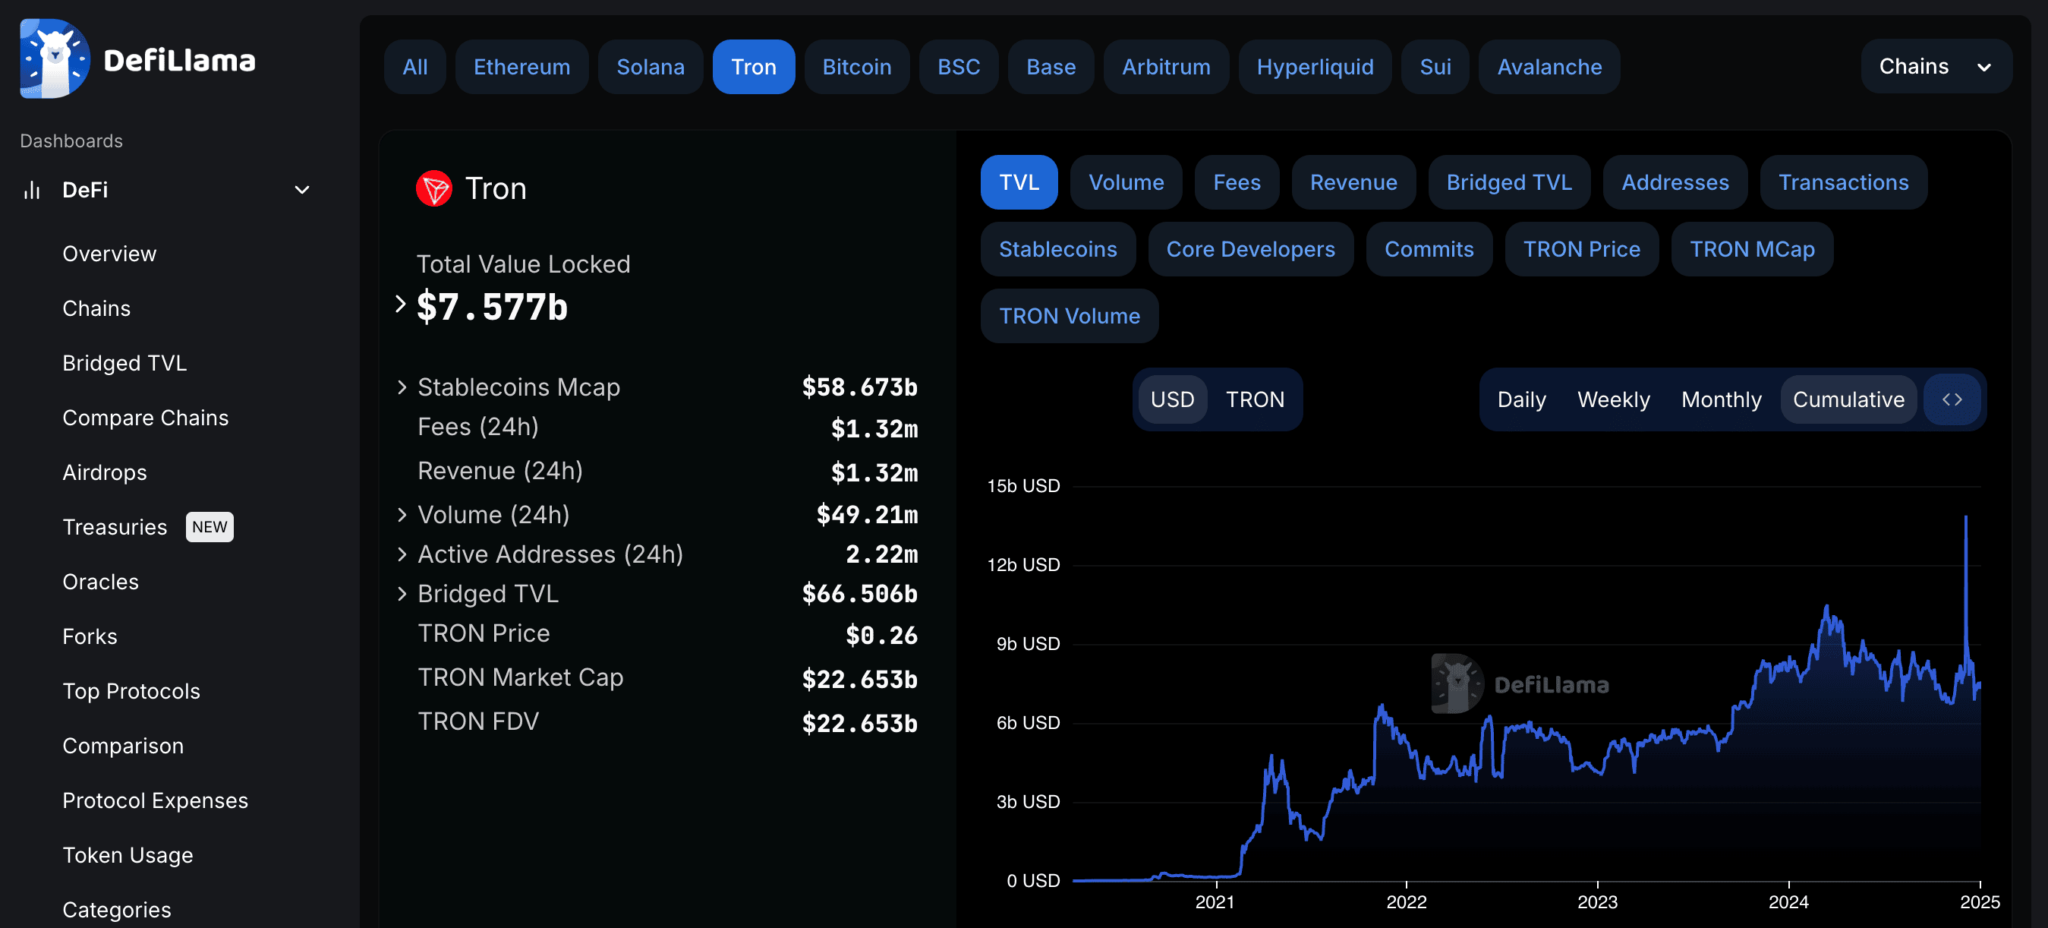This screenshot has height=928, width=2048.
Task: Switch to the Core Developers tab
Action: (1250, 249)
